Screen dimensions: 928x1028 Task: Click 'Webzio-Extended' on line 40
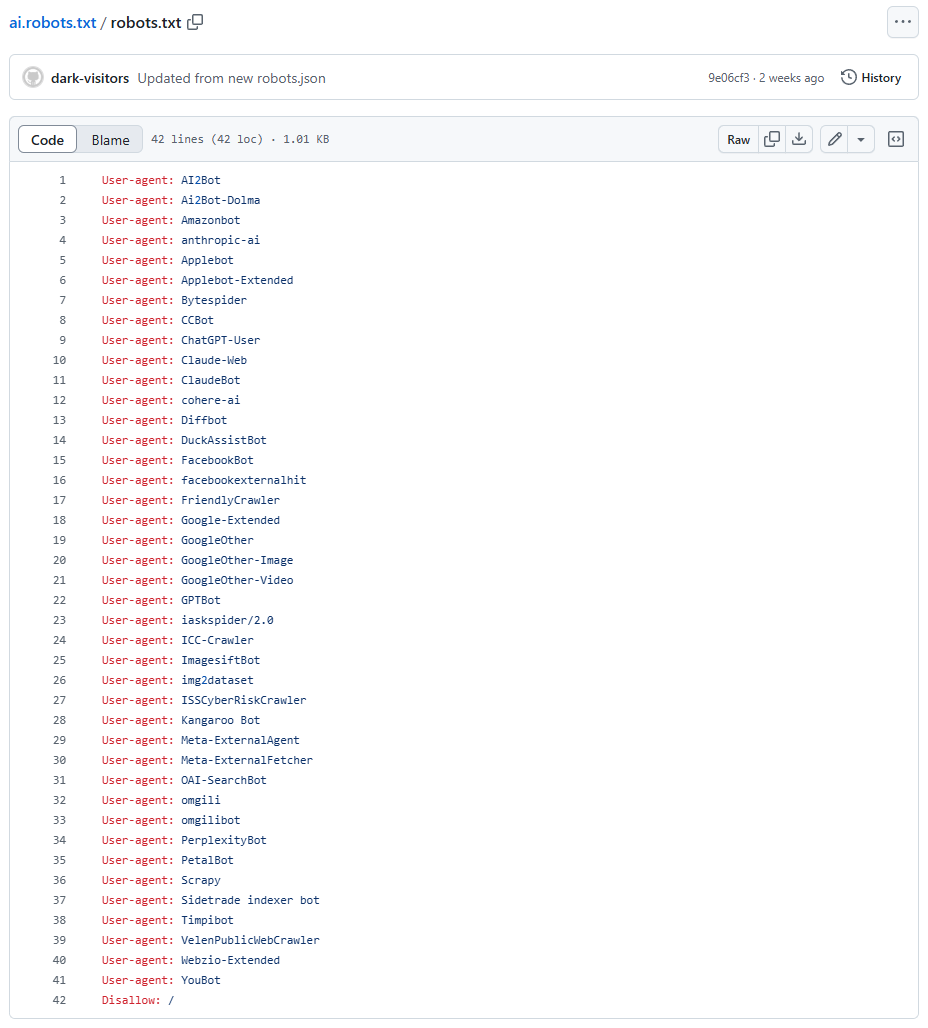(x=230, y=960)
